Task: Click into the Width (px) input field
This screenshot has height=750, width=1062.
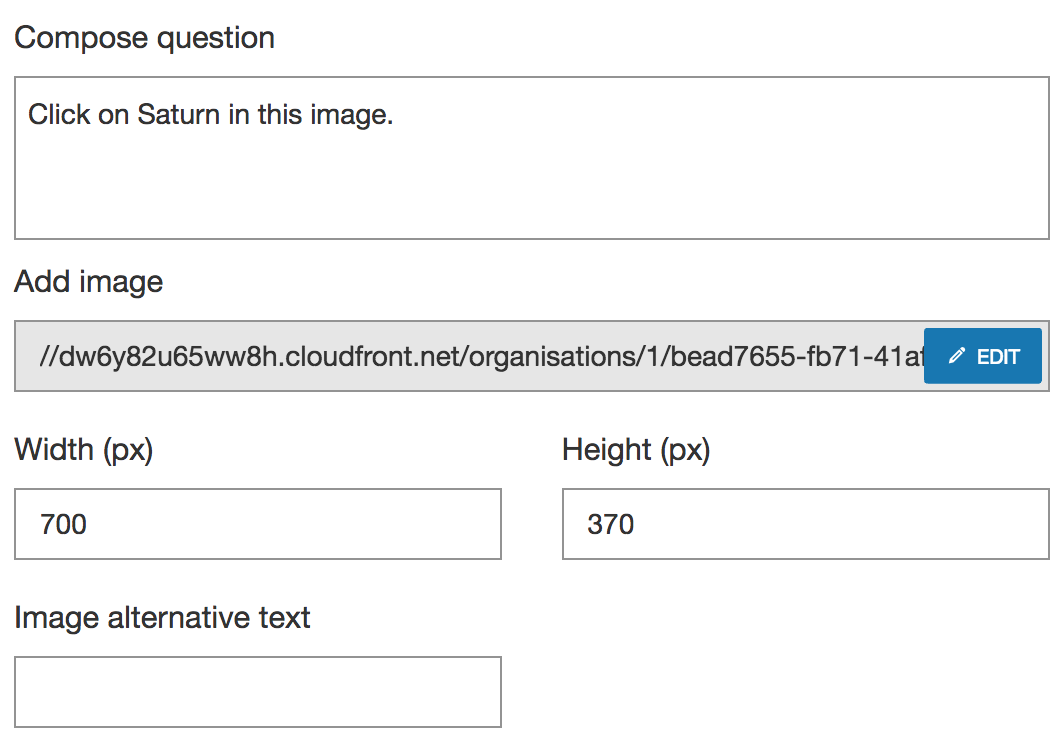Action: click(x=257, y=524)
